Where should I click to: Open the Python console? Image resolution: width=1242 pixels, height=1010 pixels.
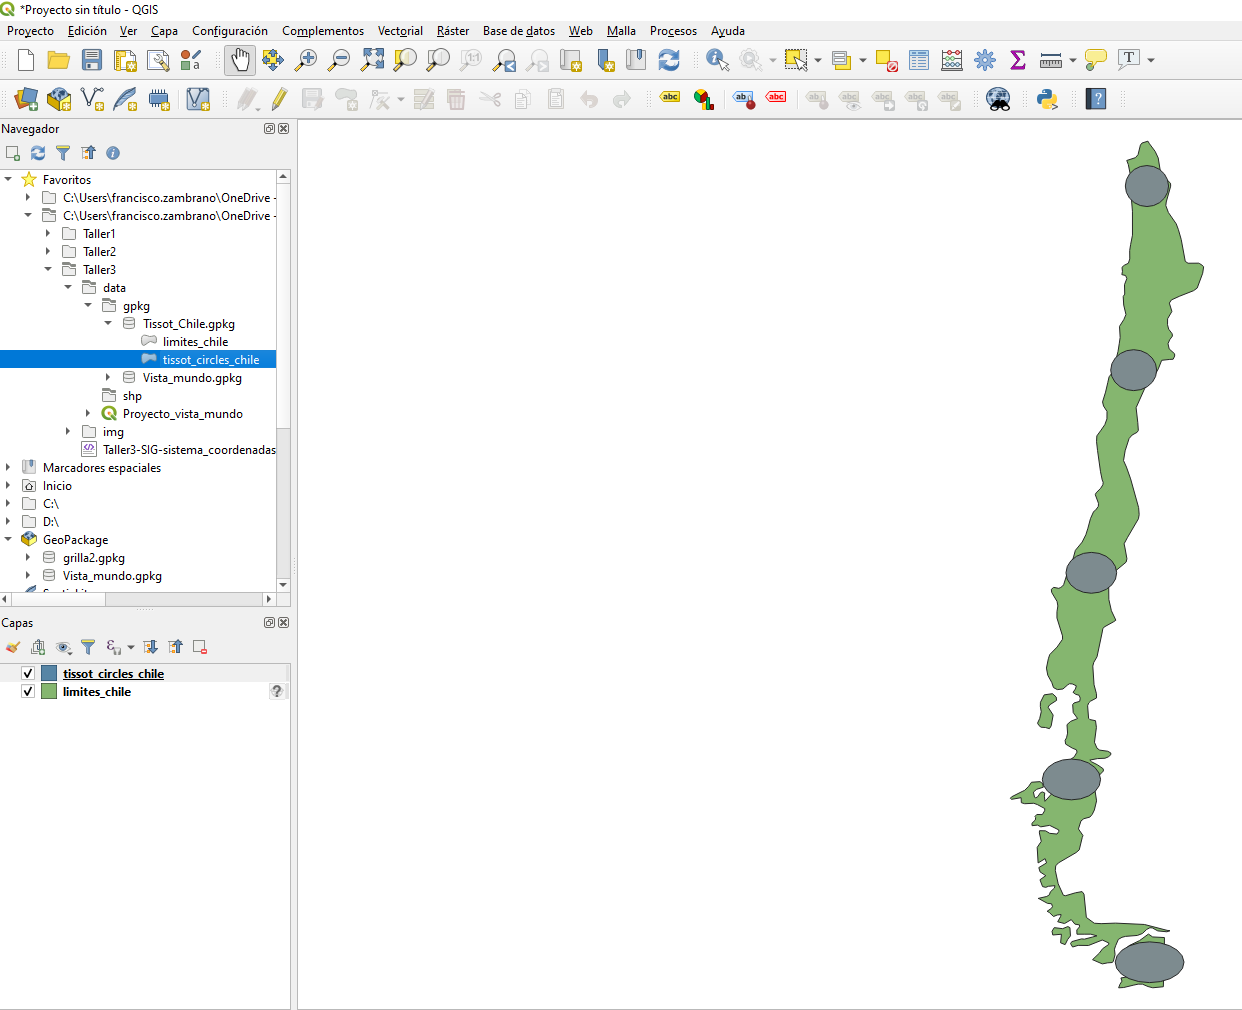coord(1047,99)
